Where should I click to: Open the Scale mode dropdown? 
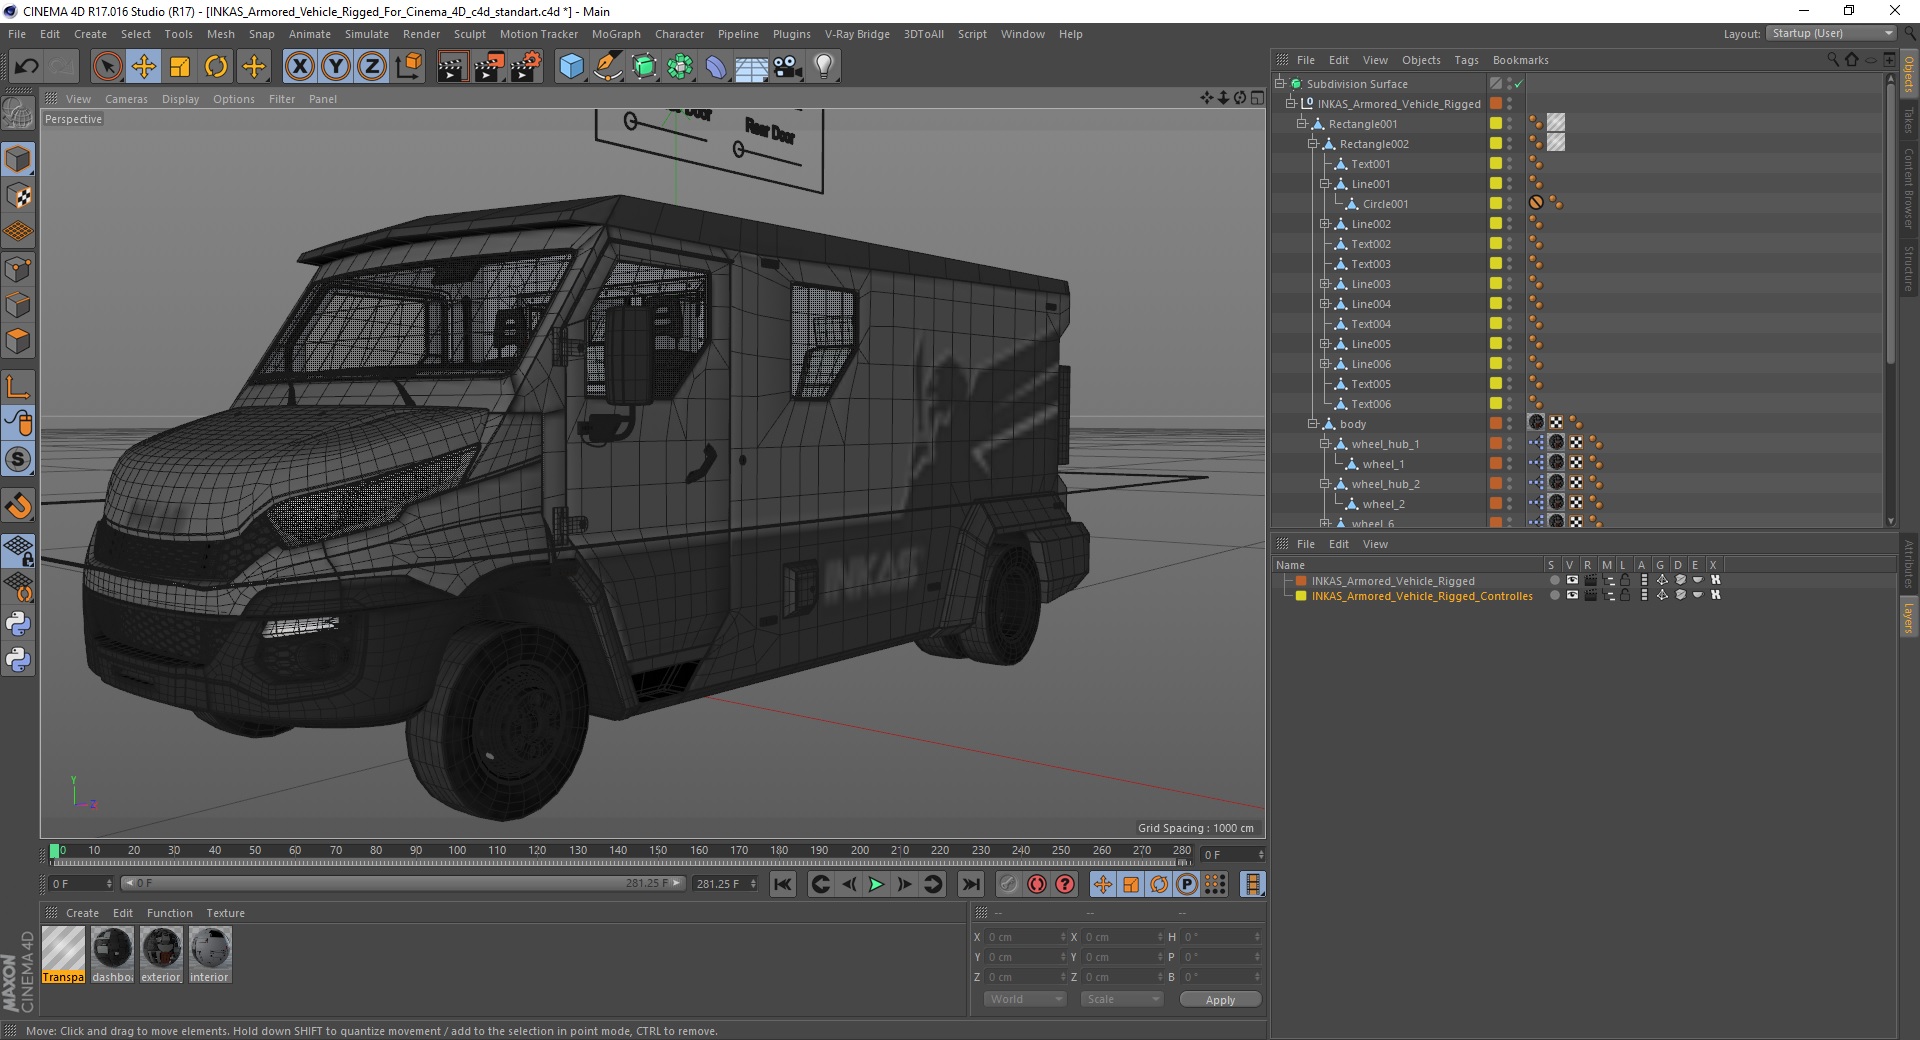1122,999
